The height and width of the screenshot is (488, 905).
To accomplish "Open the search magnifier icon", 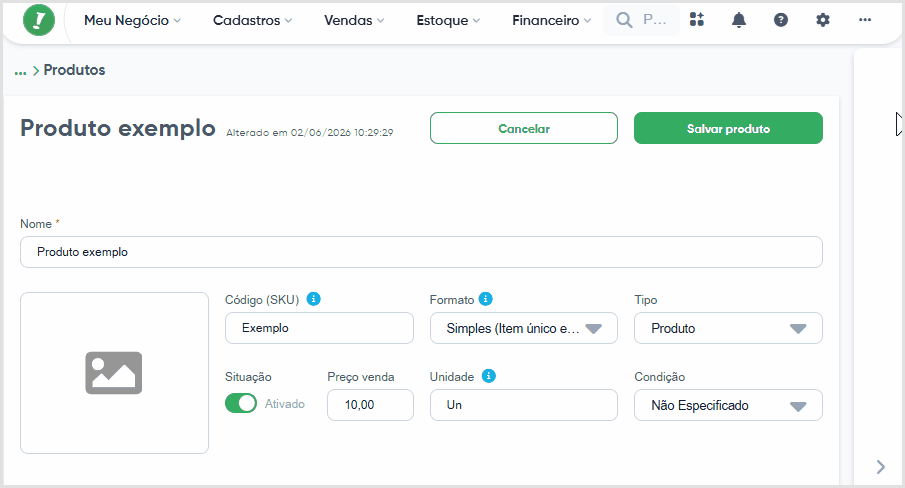I will coord(624,20).
